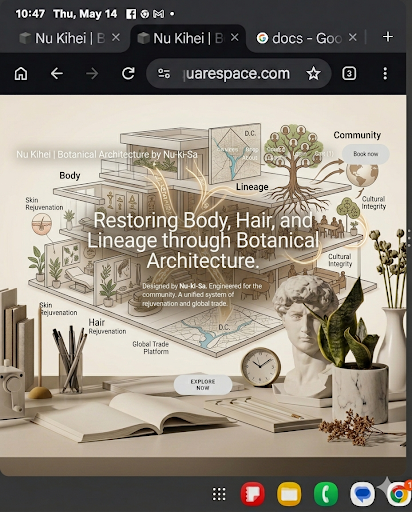Open the tab switcher showing 3 tabs
The height and width of the screenshot is (512, 412).
(x=349, y=73)
